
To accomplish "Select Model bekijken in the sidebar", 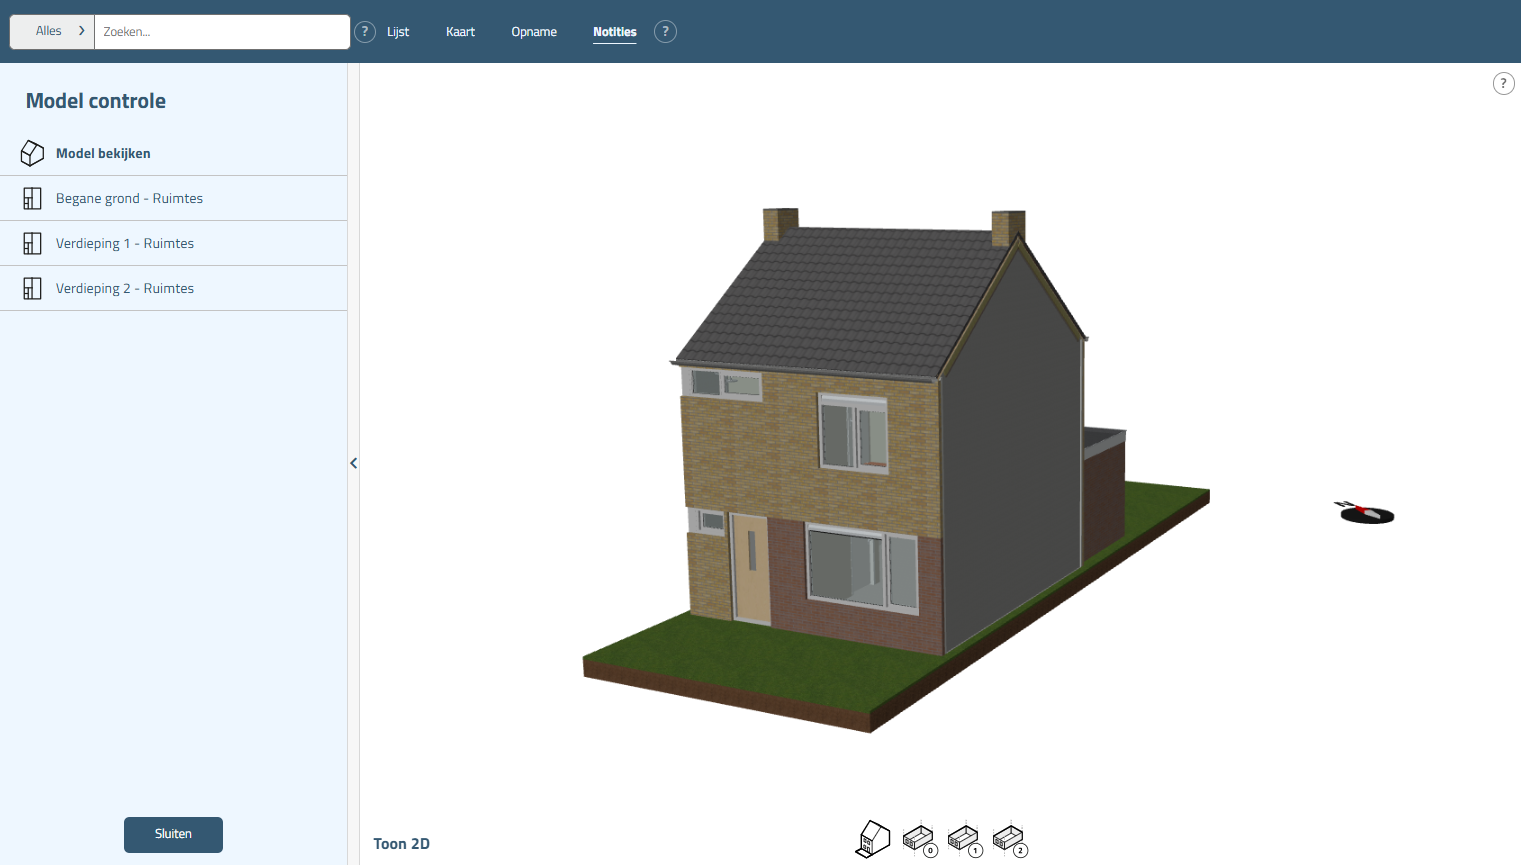I will tap(103, 153).
